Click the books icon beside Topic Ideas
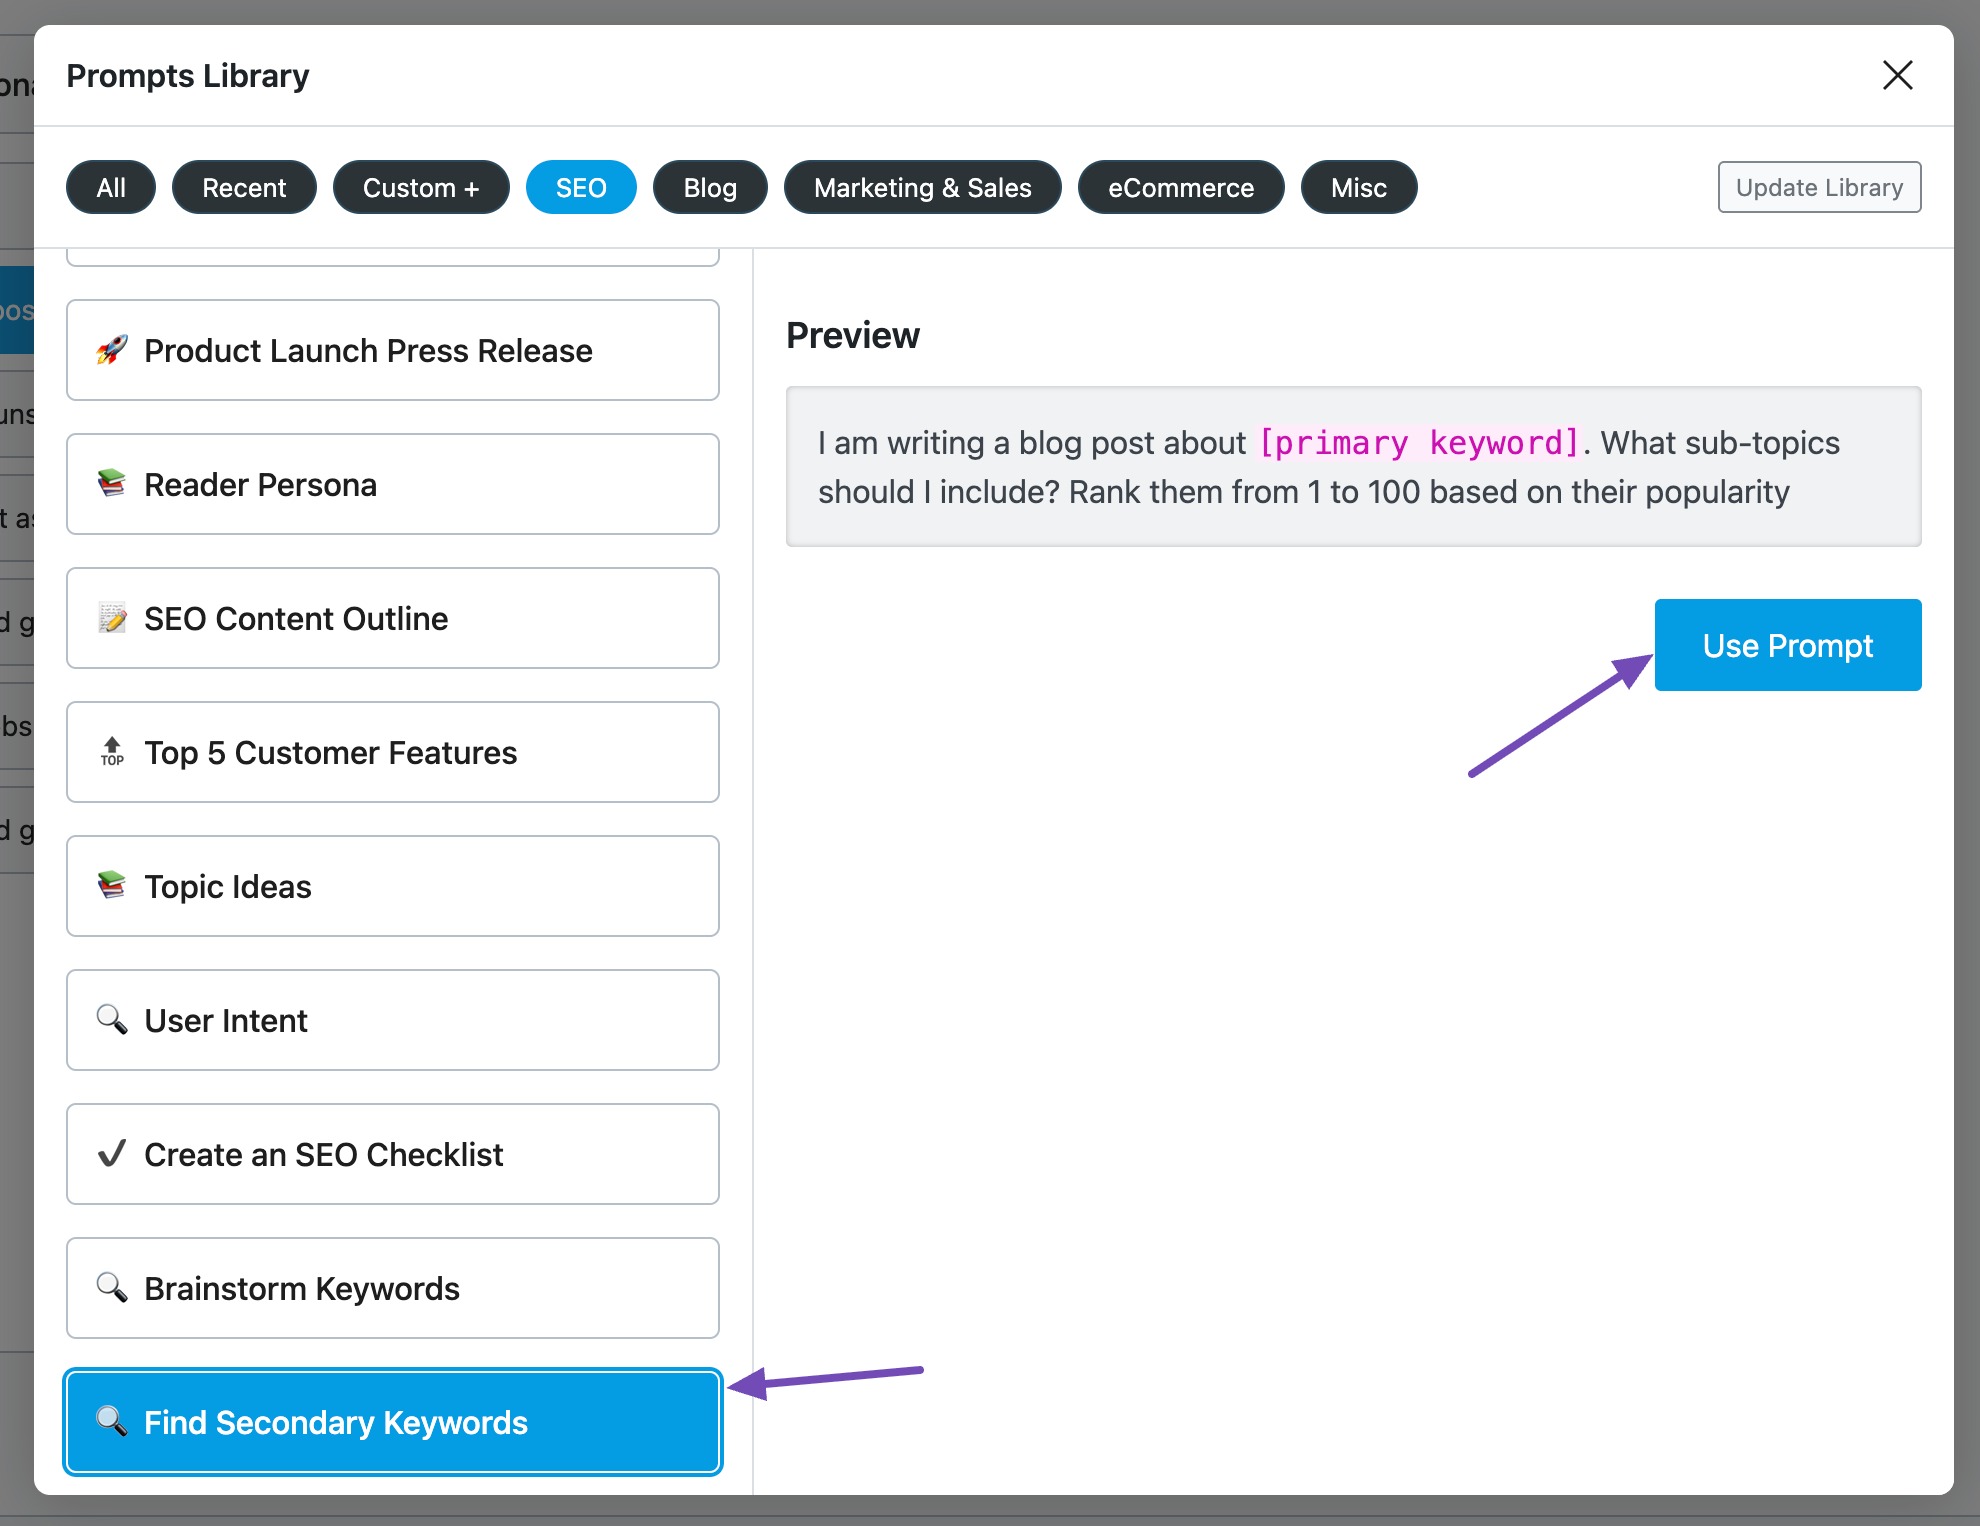 (112, 886)
